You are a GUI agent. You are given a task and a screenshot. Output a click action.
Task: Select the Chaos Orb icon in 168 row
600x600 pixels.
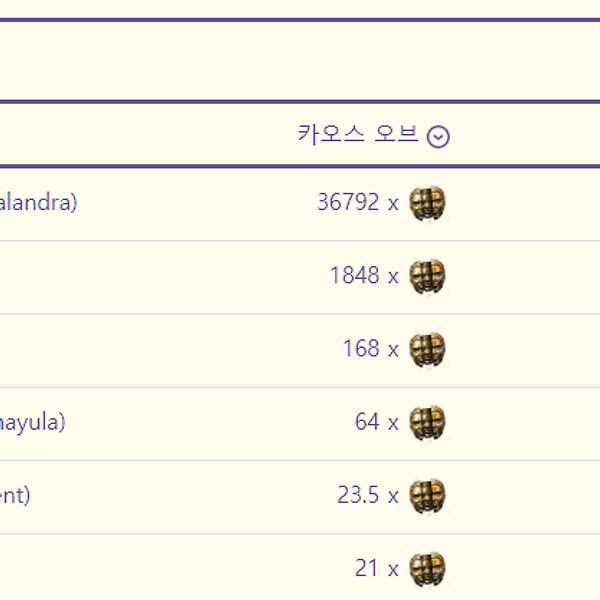click(427, 349)
